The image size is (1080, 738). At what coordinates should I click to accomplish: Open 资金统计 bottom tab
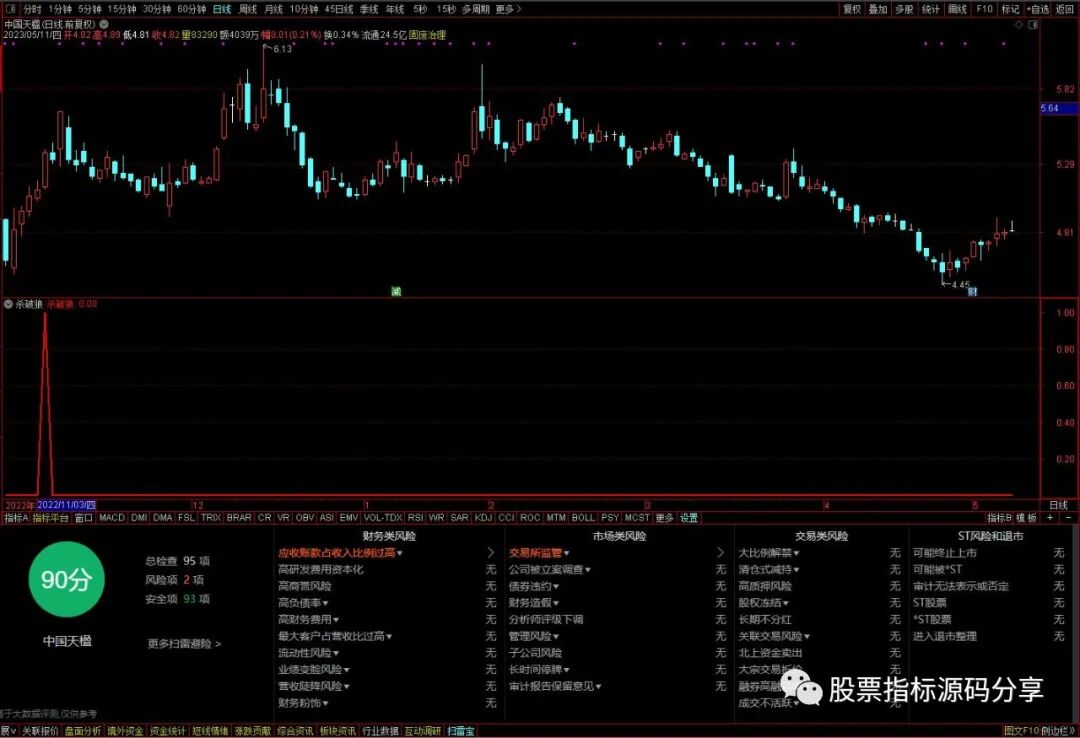[168, 730]
